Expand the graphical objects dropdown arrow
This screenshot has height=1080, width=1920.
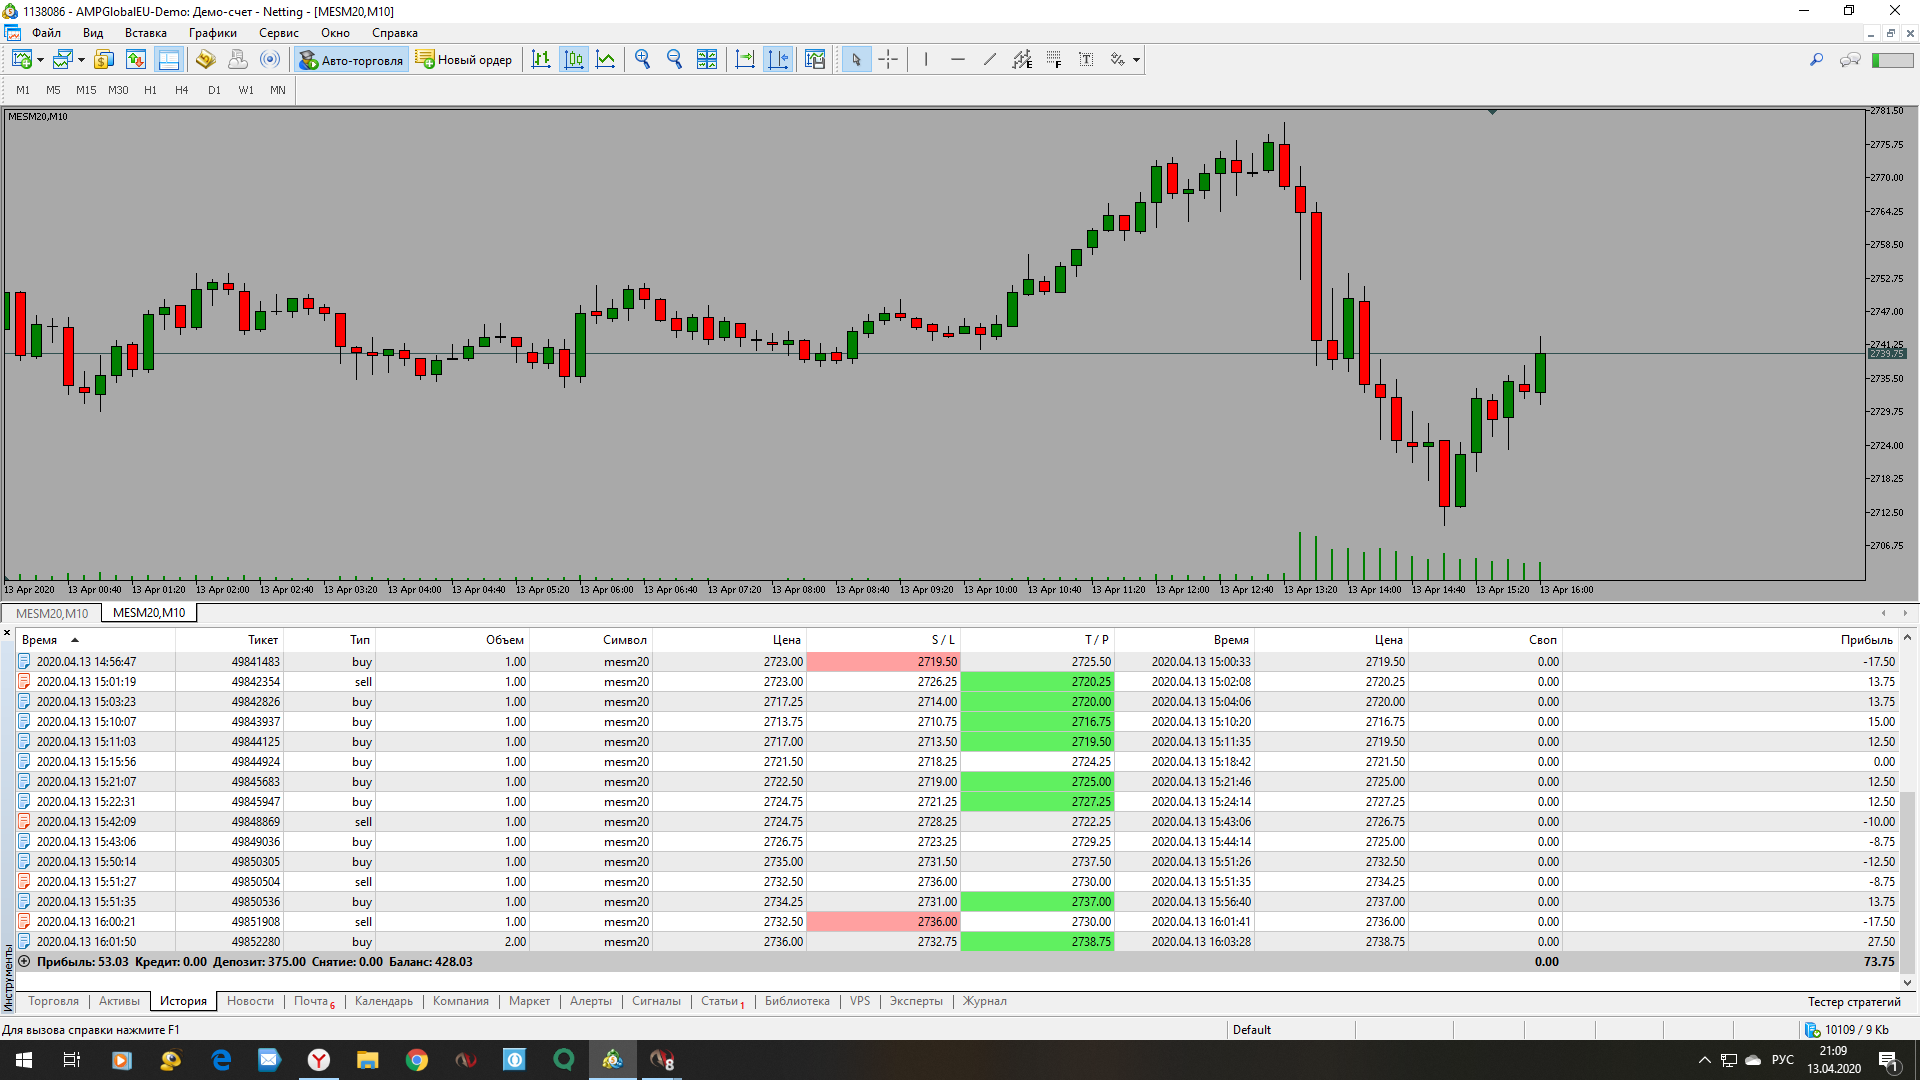[1136, 61]
